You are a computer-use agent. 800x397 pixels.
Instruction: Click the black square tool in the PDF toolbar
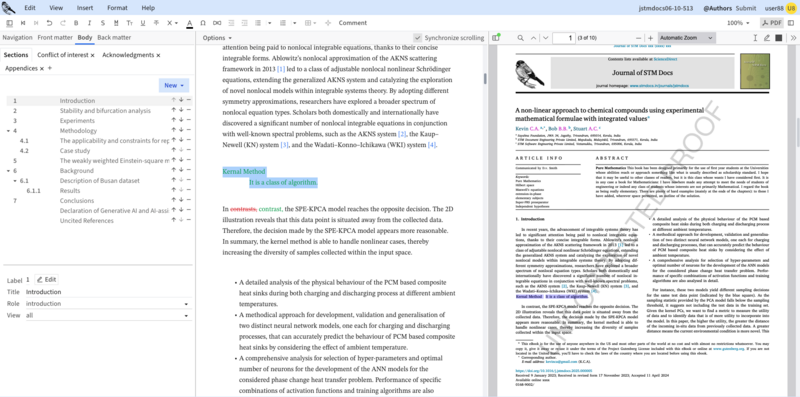pyautogui.click(x=779, y=38)
